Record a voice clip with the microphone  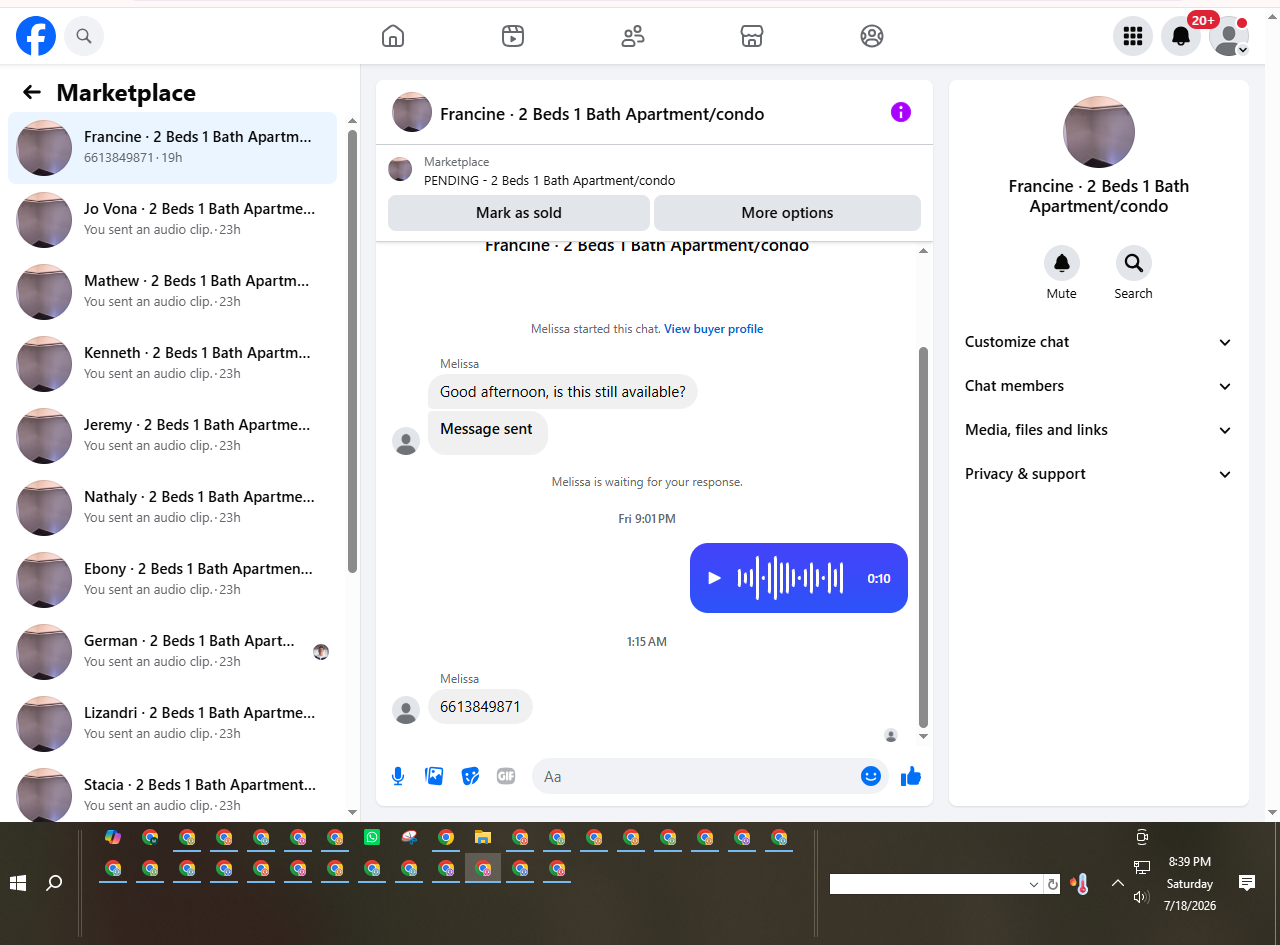click(398, 776)
